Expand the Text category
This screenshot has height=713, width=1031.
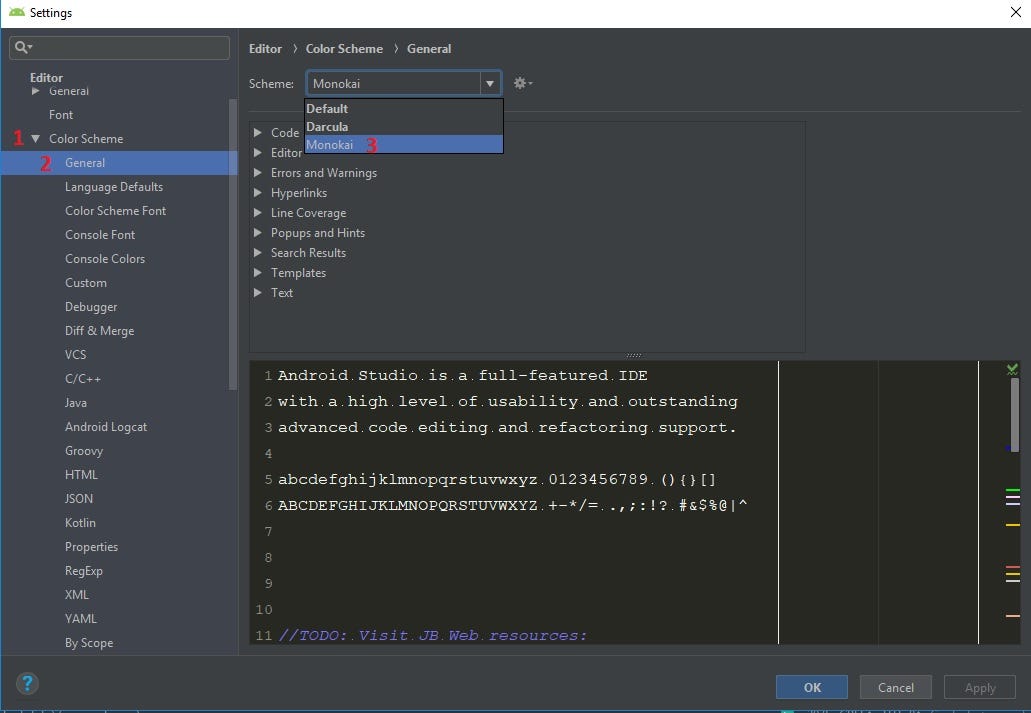[258, 293]
